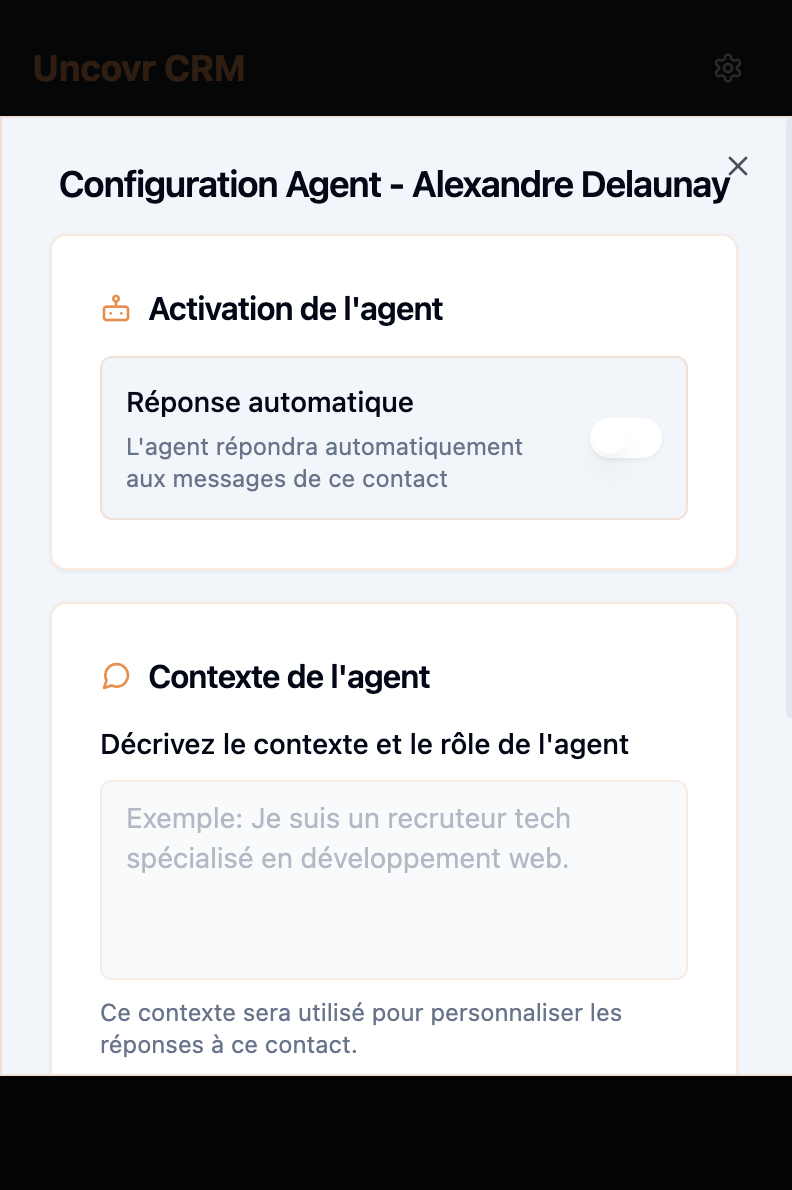Image resolution: width=792 pixels, height=1190 pixels.
Task: Click the "Ce contexte sera utilisé" helper text
Action: click(361, 1013)
